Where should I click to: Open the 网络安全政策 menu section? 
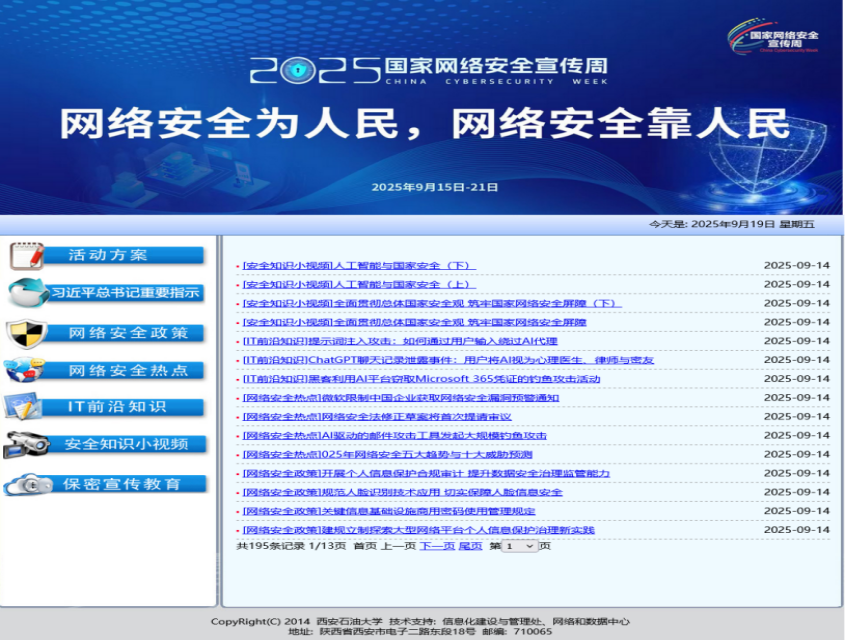click(128, 333)
